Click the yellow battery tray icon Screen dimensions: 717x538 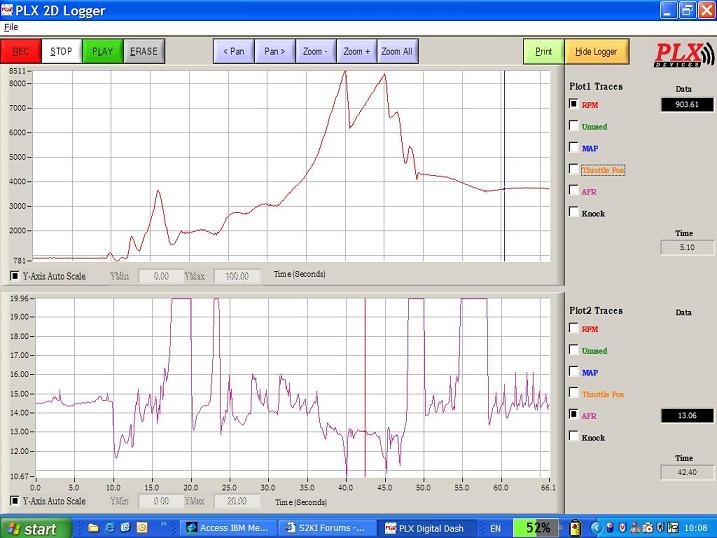(575, 528)
